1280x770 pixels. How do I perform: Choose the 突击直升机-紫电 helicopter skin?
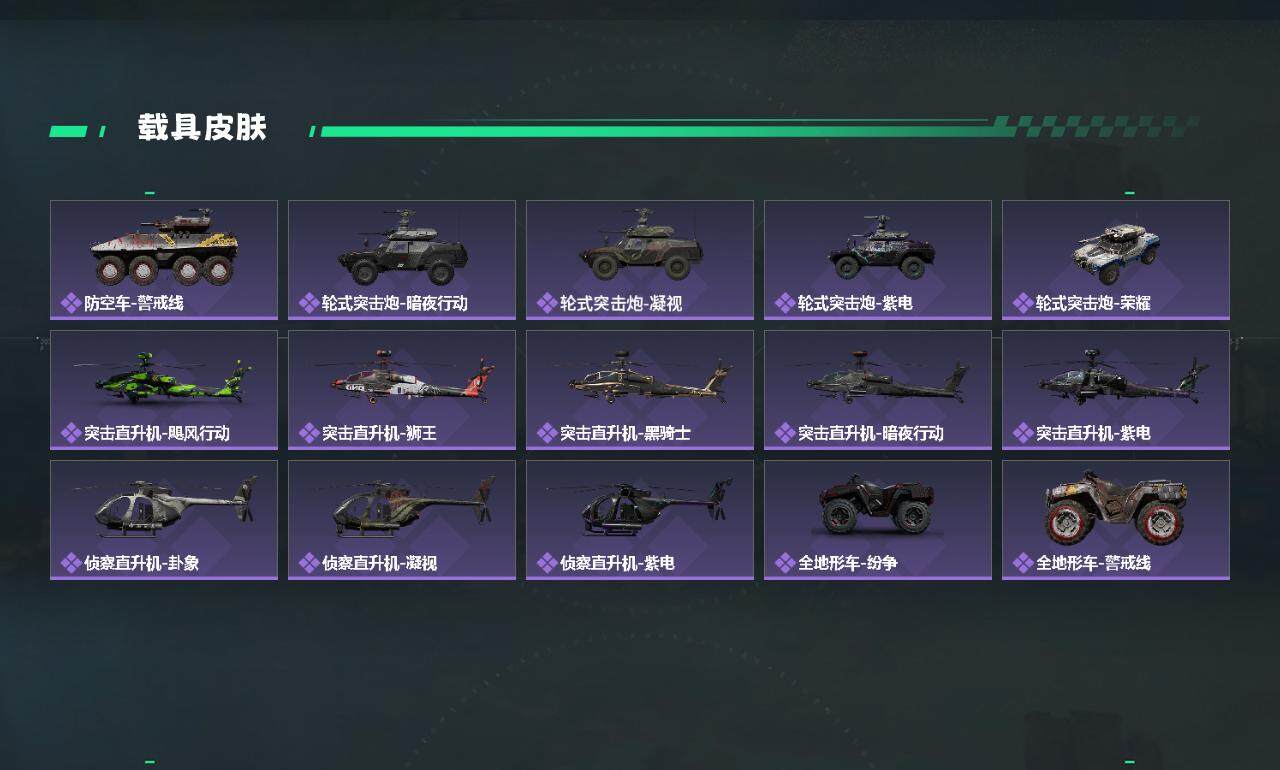click(x=1116, y=390)
